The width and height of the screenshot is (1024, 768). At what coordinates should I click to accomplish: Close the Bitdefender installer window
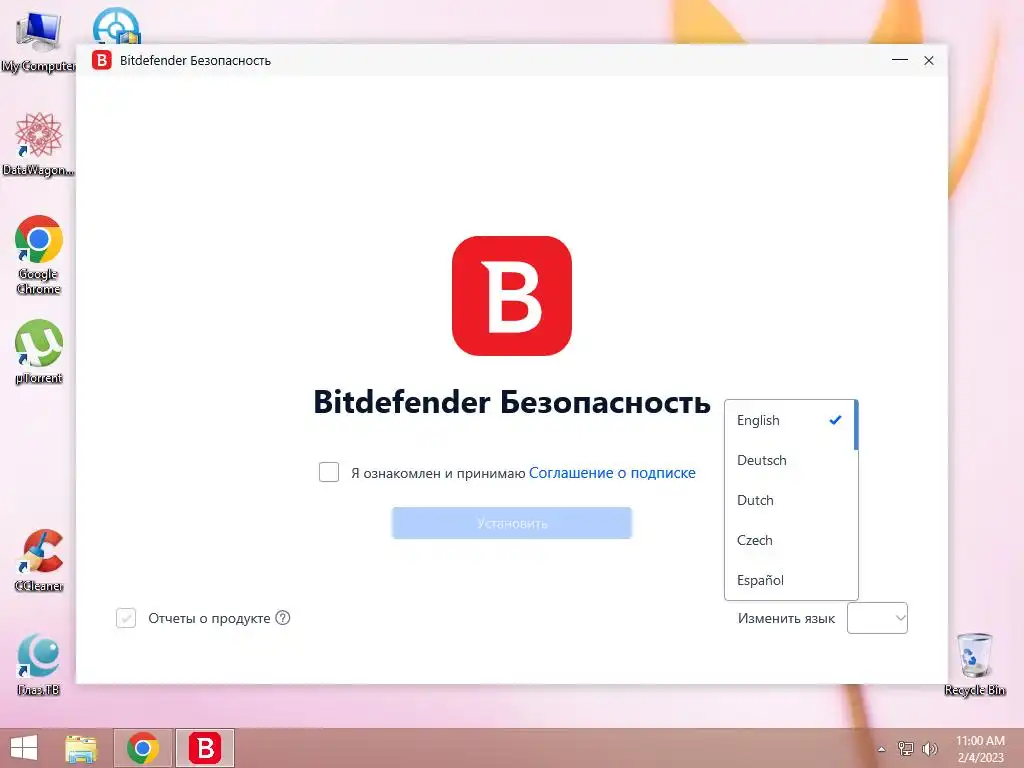[x=929, y=60]
